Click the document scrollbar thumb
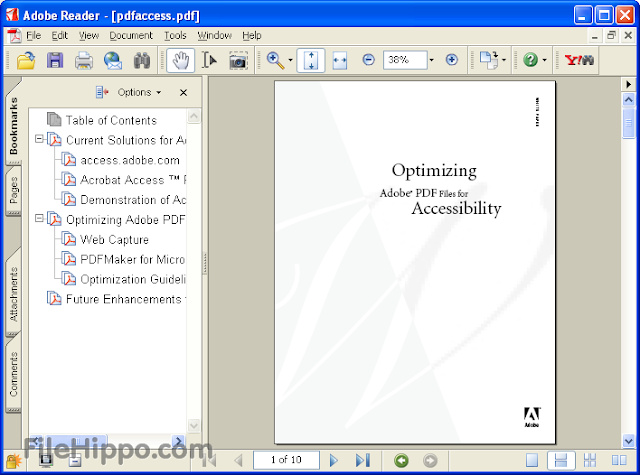 tap(629, 122)
